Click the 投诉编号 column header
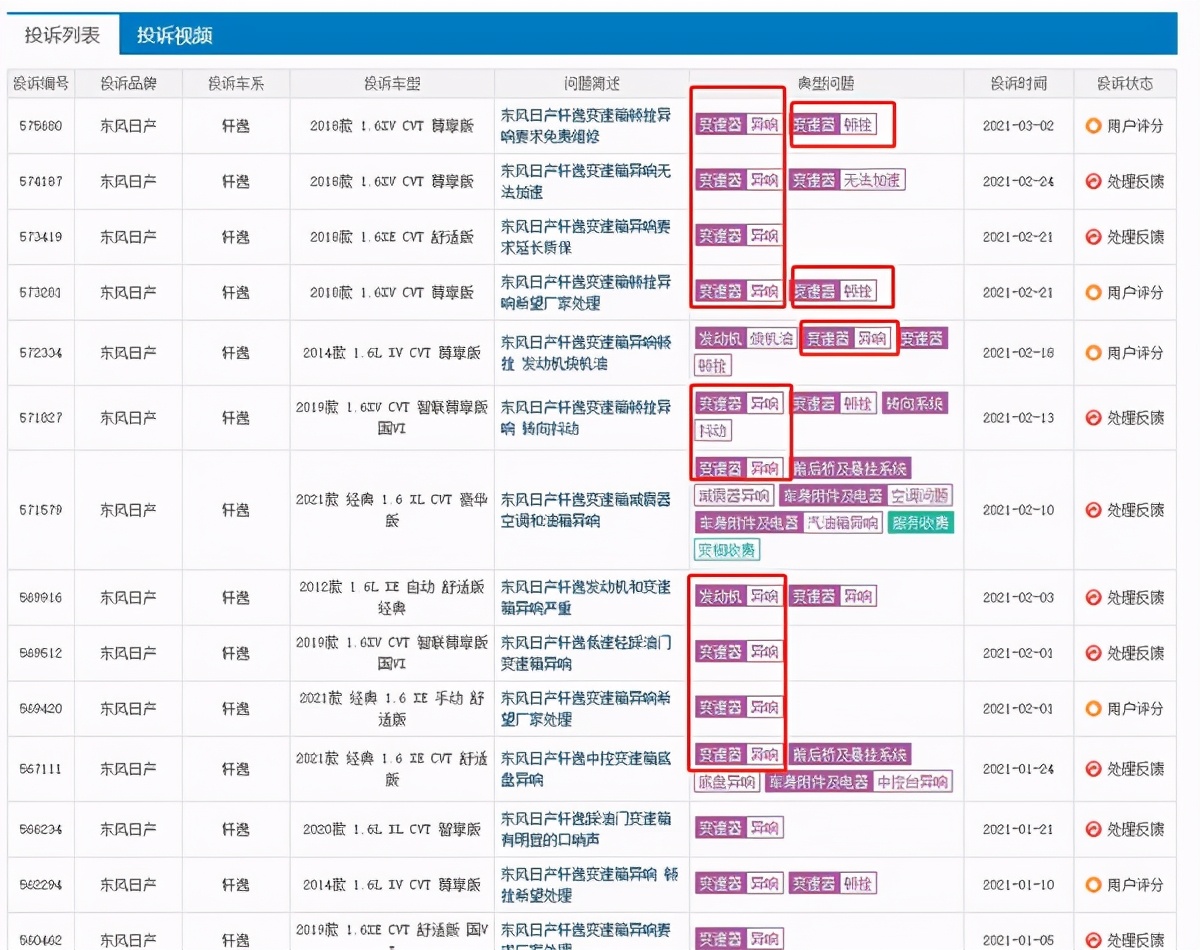Screen dimensions: 1200x950 pyautogui.click(x=41, y=84)
